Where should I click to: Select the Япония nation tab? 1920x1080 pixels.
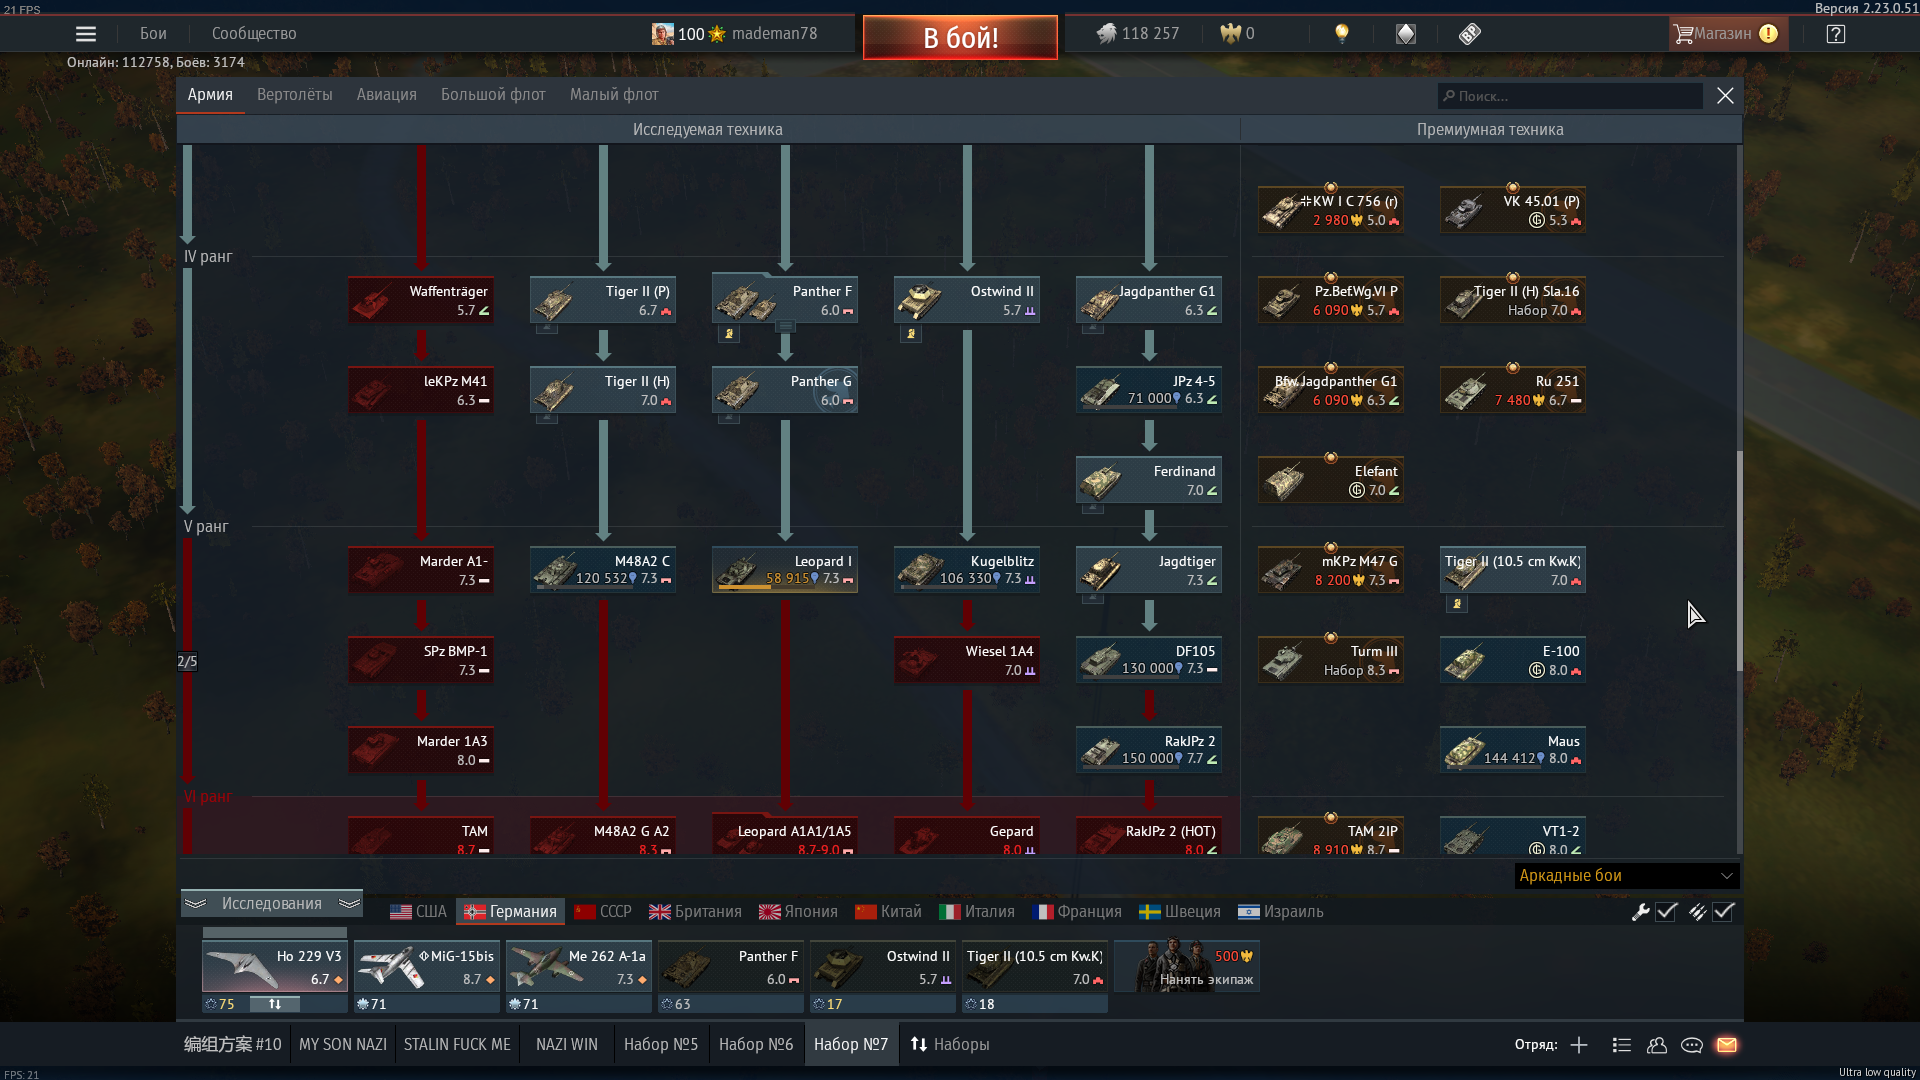(798, 912)
